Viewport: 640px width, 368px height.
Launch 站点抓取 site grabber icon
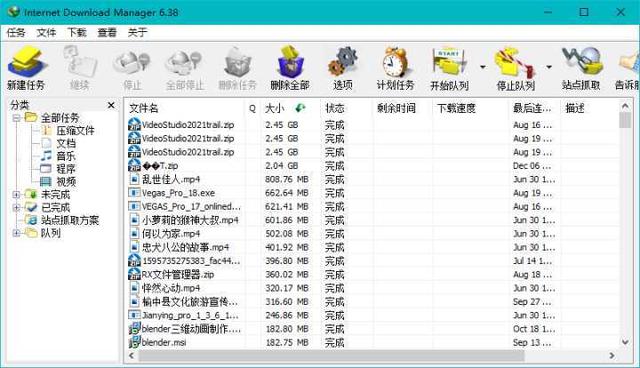(581, 62)
